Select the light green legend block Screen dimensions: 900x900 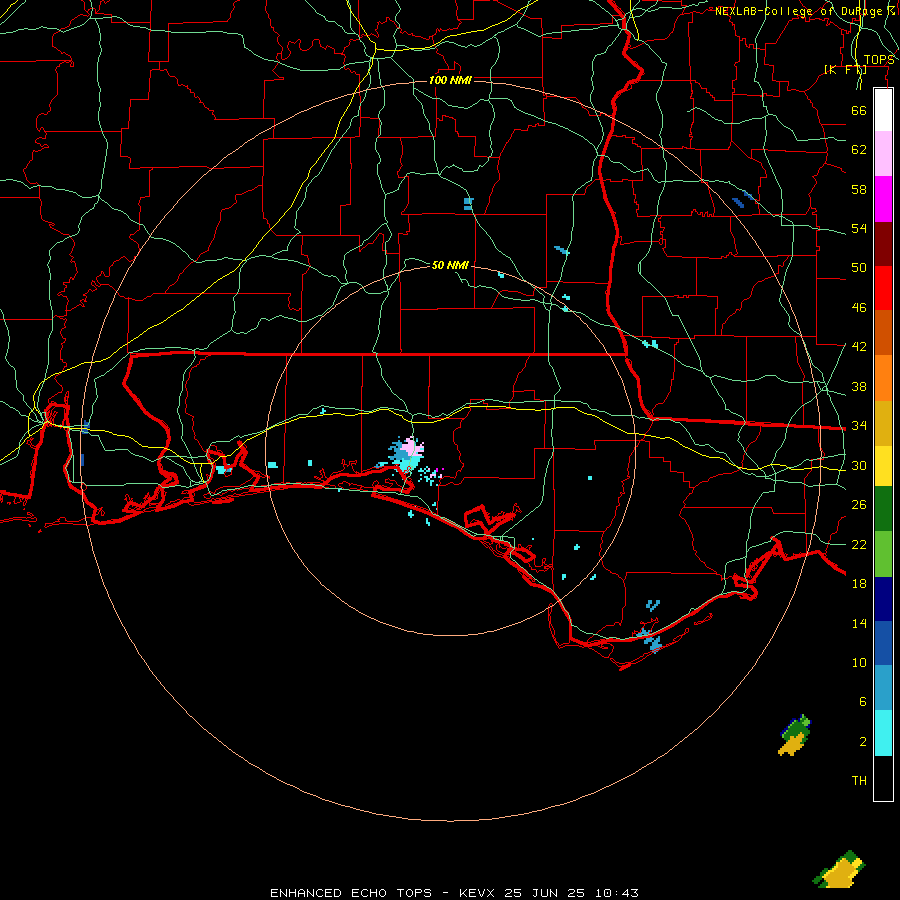883,554
